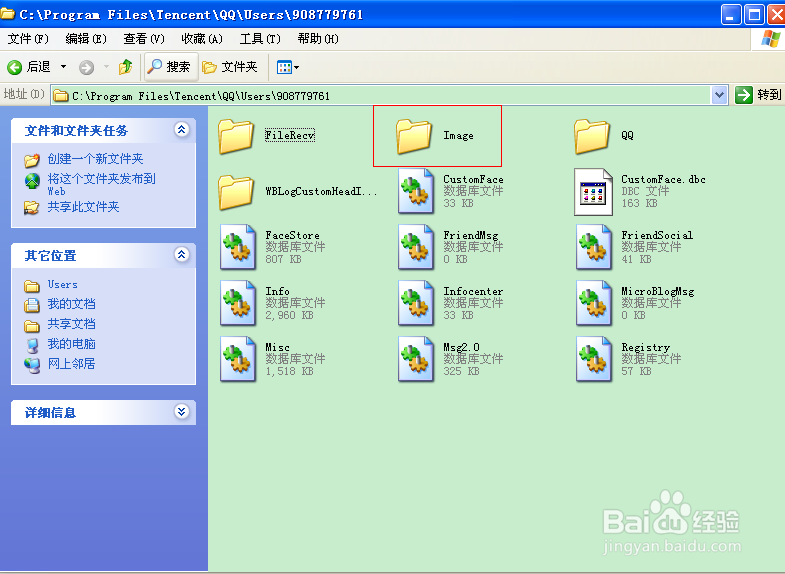Open the 收藏(A) menu

[202, 39]
